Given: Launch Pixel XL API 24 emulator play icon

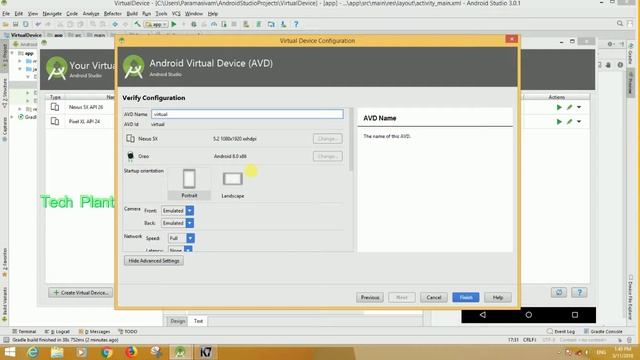Looking at the screenshot, I should click(559, 122).
